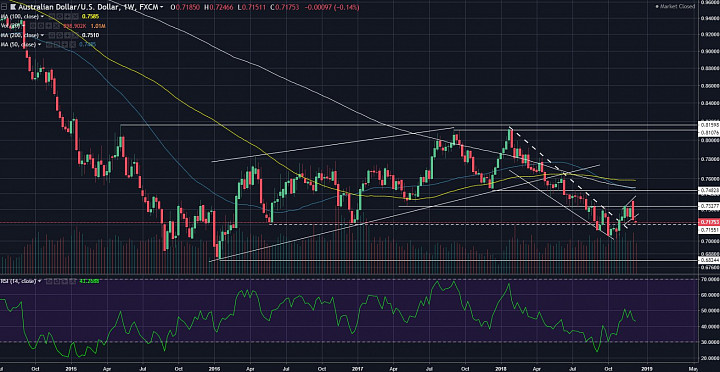Screen dimensions: 720x372
Task: Click the volume average value 1.01M
Action: [x=98, y=26]
